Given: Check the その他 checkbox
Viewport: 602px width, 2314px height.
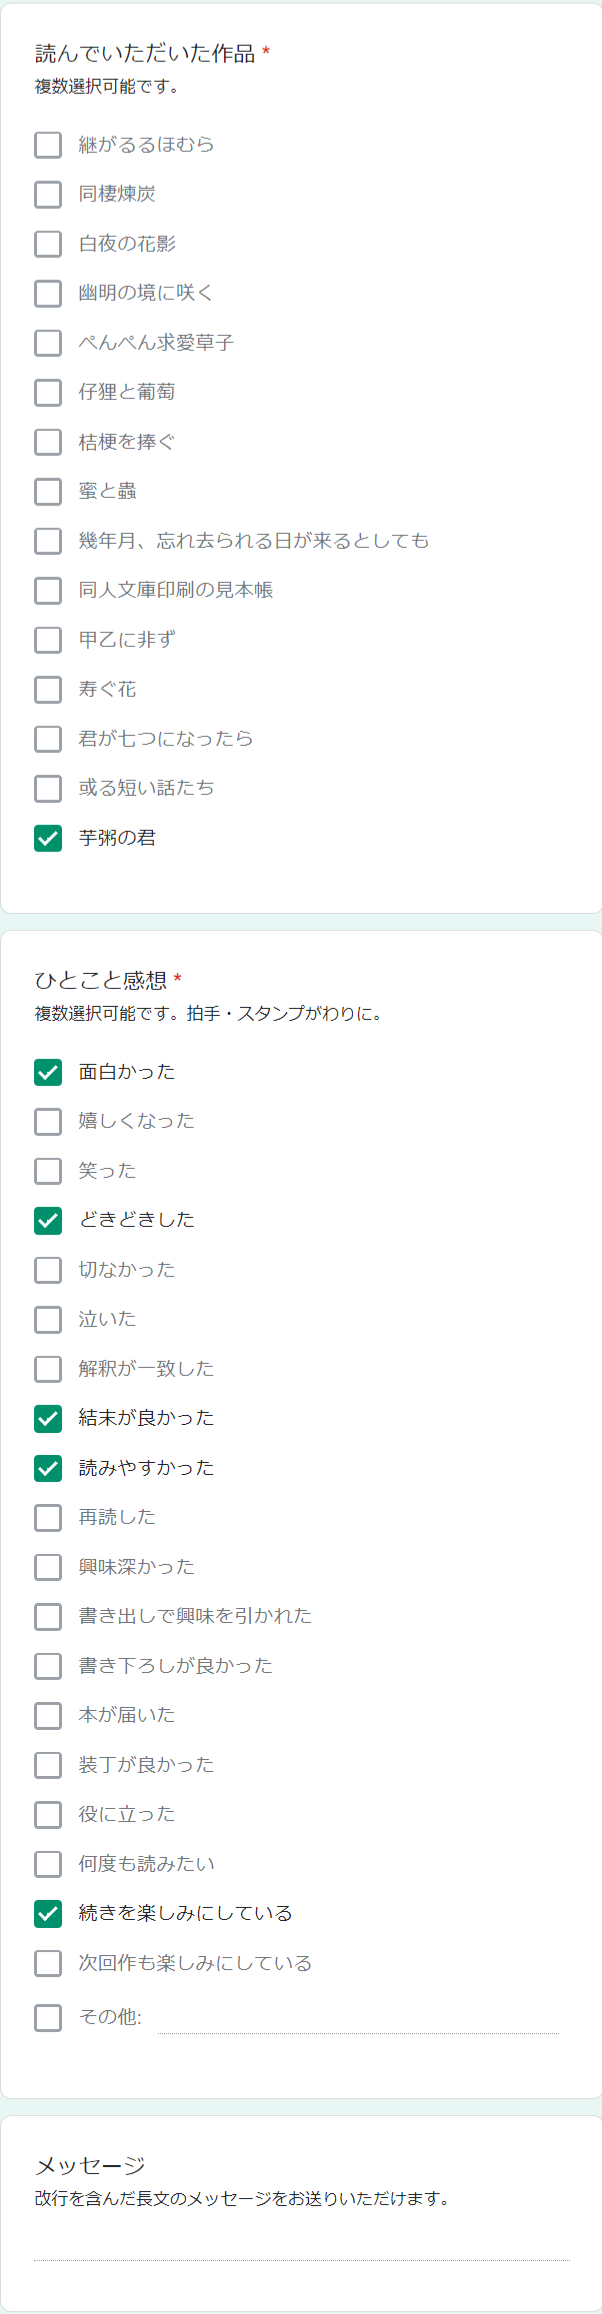Looking at the screenshot, I should [48, 2017].
